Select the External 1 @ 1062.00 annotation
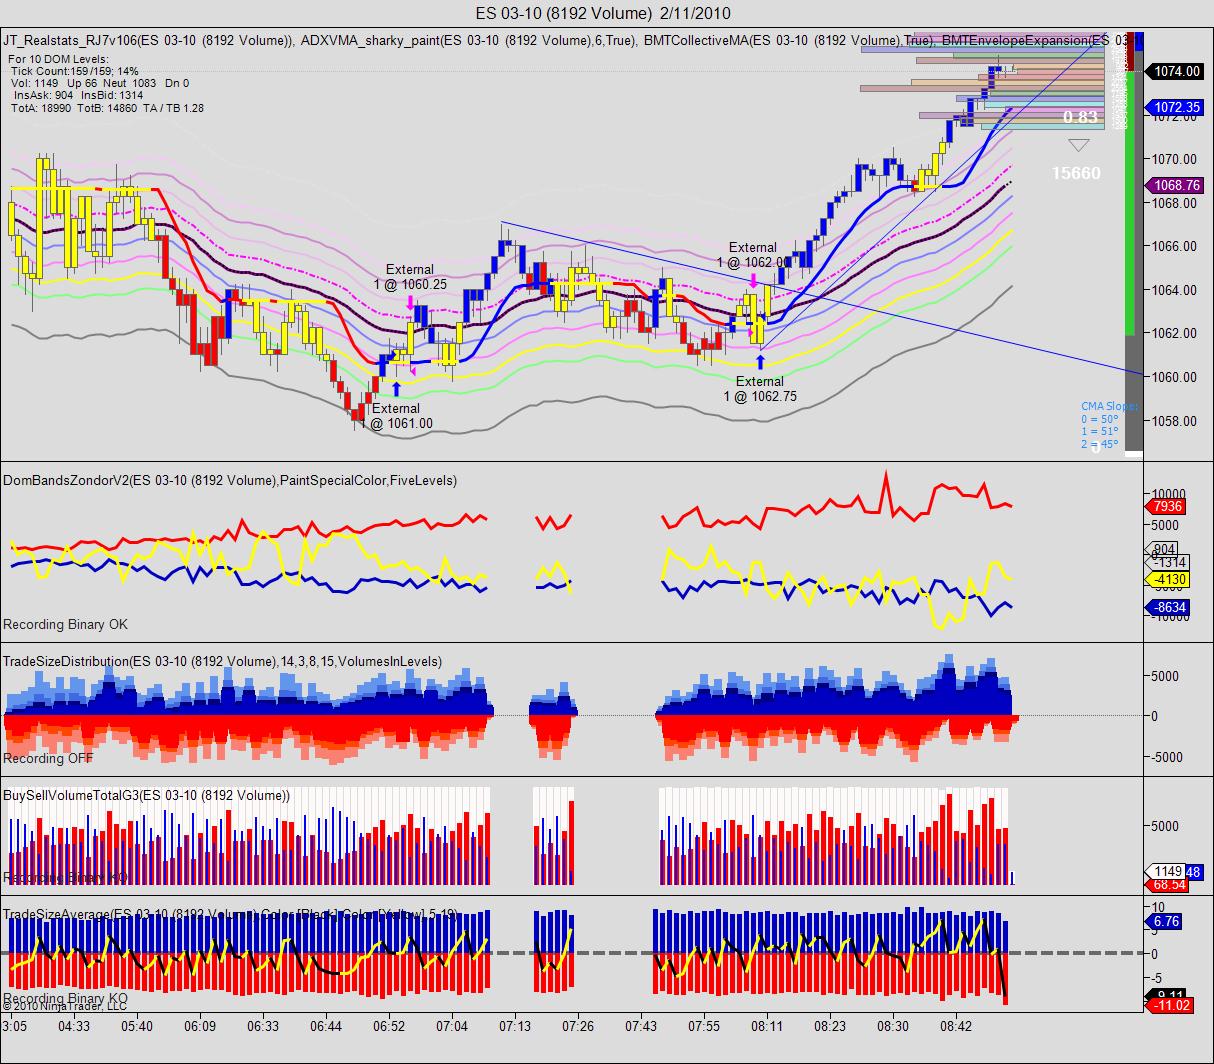Screen dimensions: 1214x1064 tap(752, 255)
